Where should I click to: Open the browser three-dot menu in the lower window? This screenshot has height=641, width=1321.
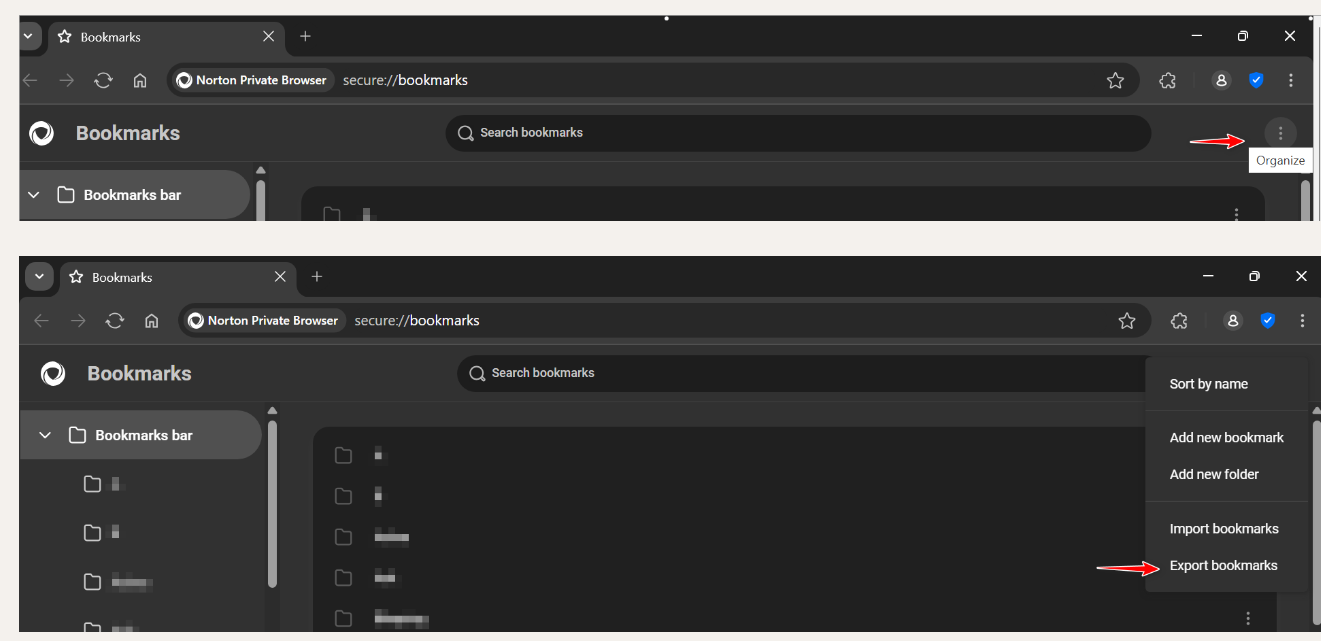(x=1302, y=321)
